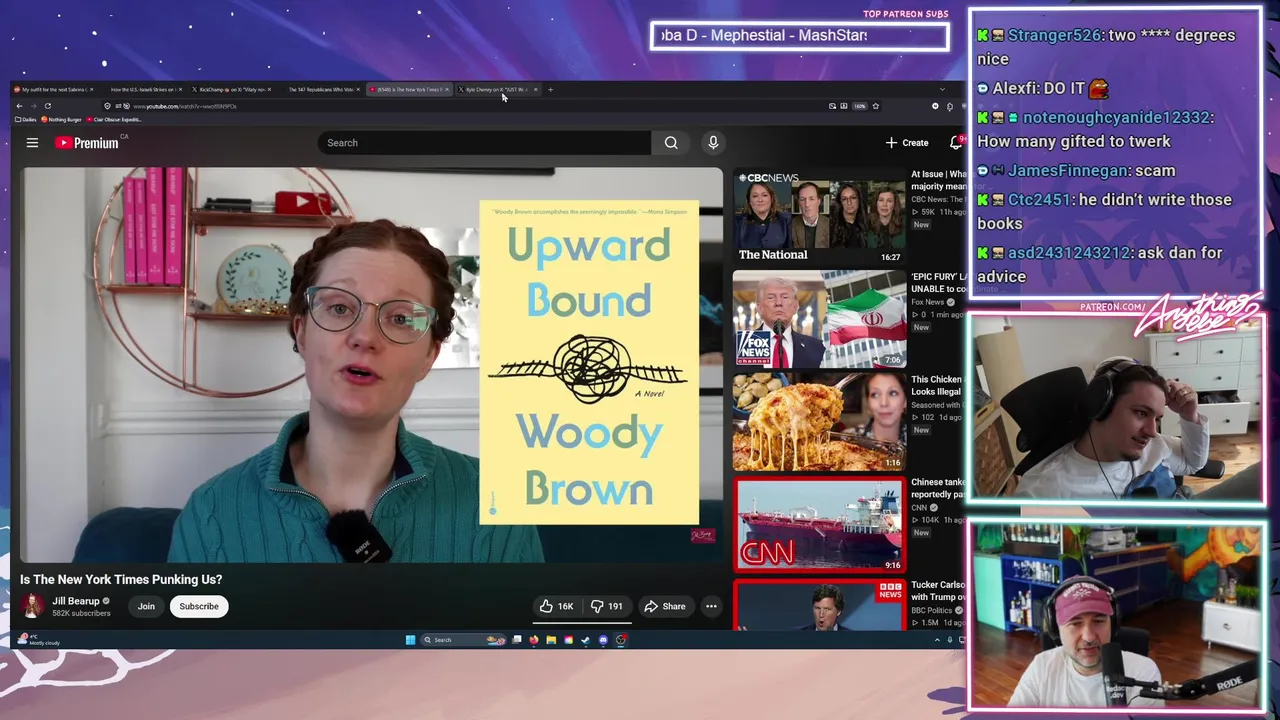Click Jill Bearup's channel avatar
The image size is (1280, 720).
tap(33, 606)
